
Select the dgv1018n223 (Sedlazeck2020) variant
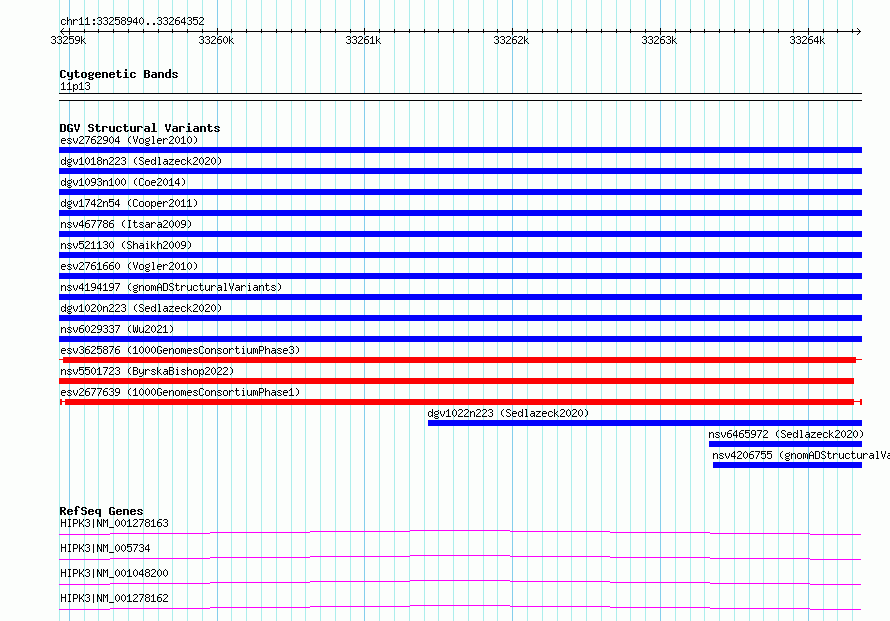click(x=140, y=161)
